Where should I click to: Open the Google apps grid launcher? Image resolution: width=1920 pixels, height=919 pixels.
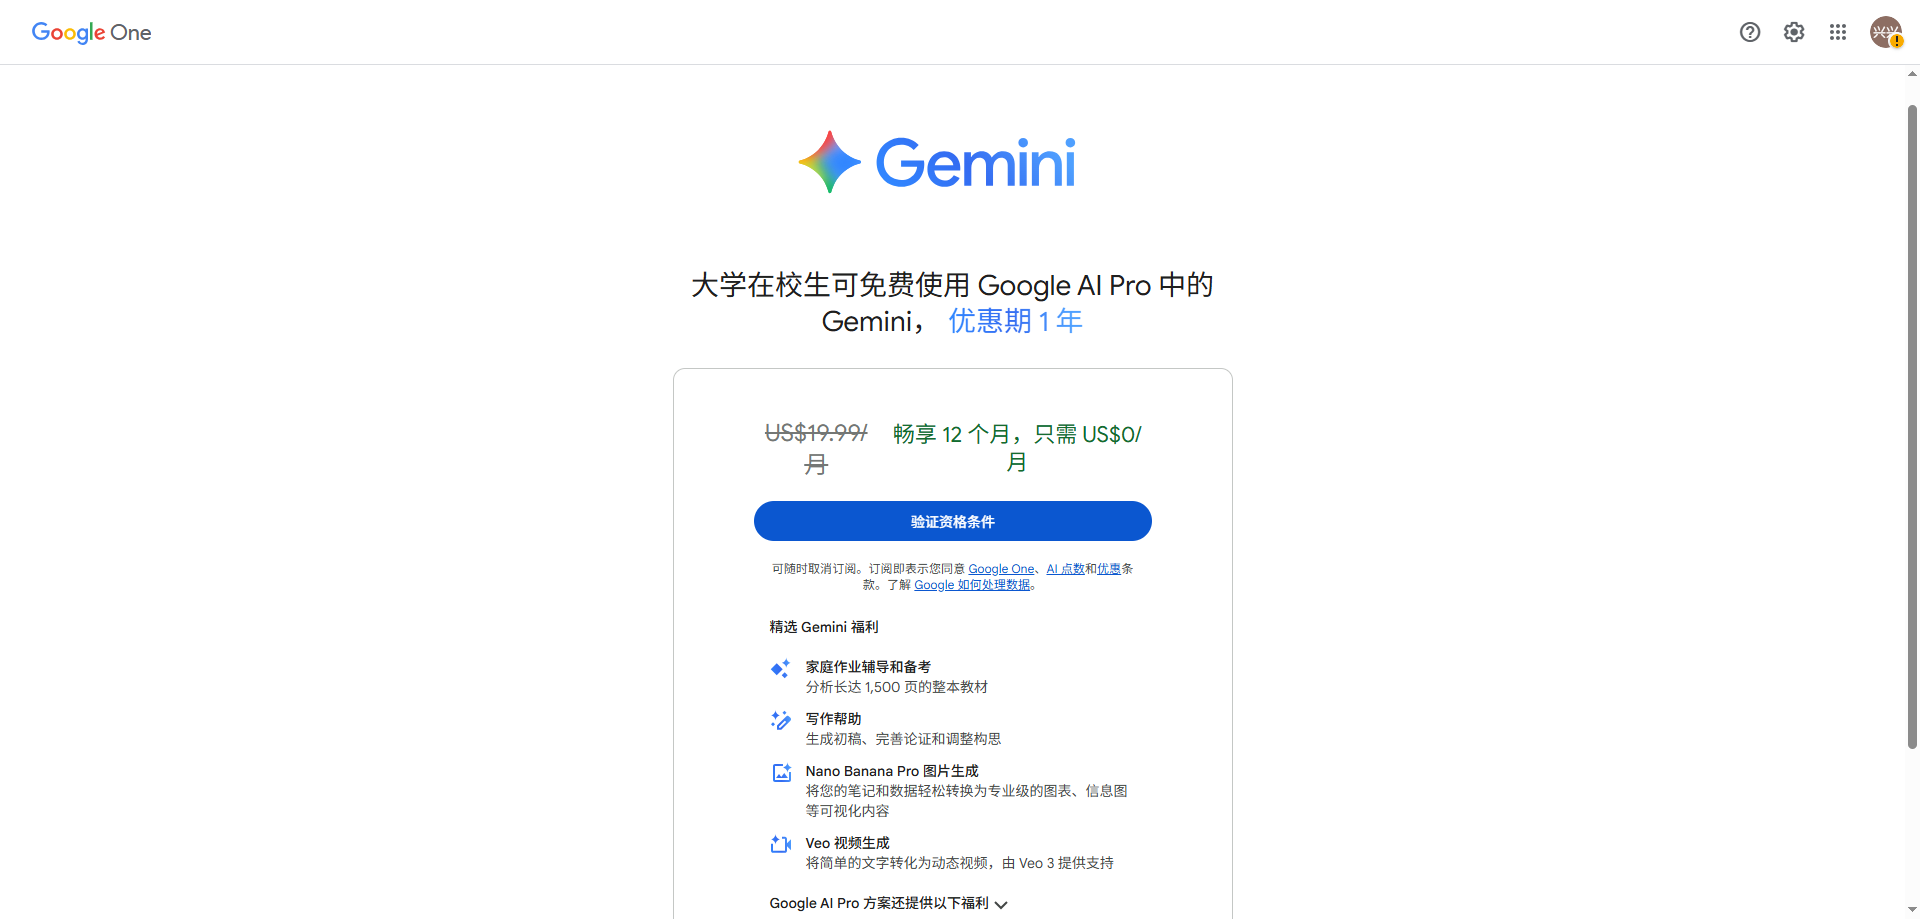[1838, 32]
